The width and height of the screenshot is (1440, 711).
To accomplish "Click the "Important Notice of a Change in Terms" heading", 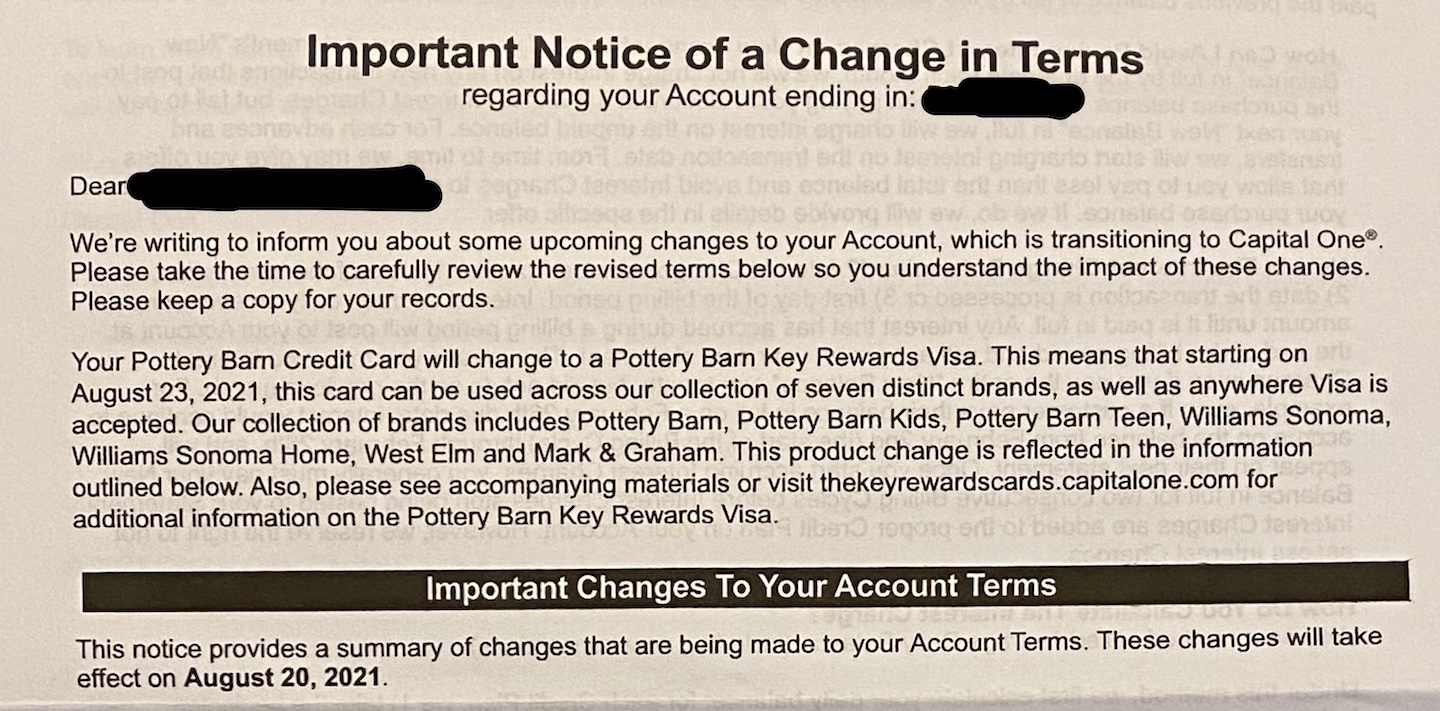I will pos(724,55).
